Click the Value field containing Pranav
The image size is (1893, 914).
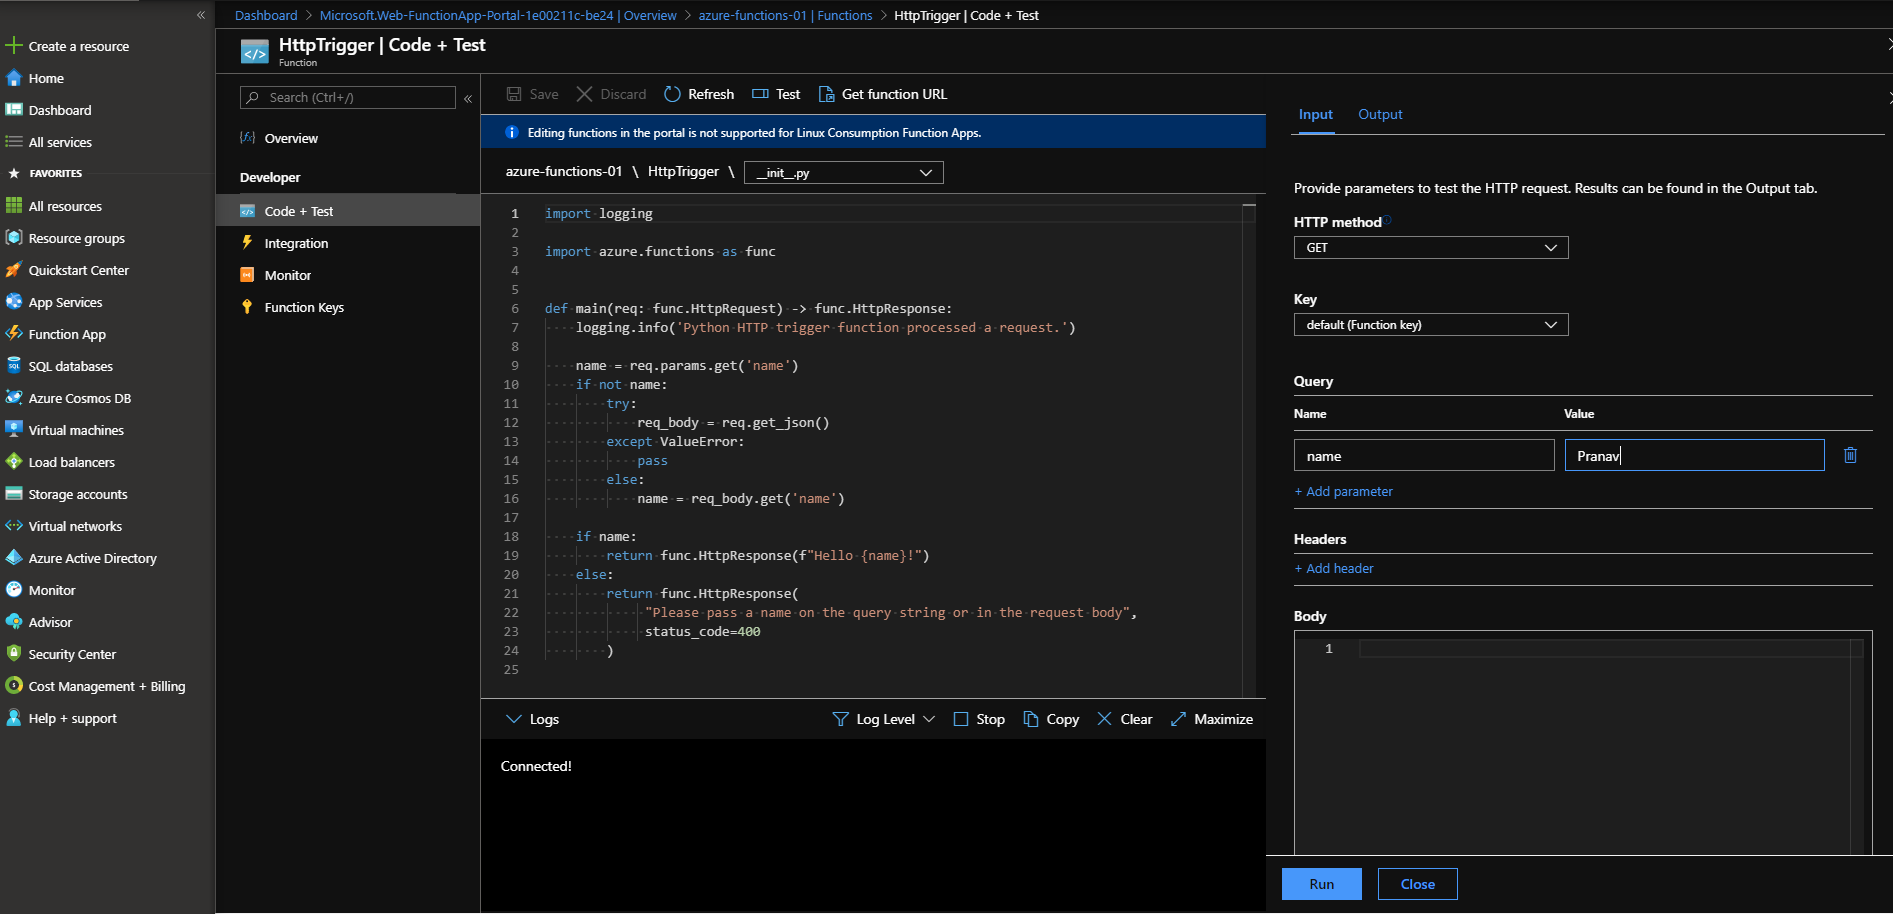tap(1694, 455)
